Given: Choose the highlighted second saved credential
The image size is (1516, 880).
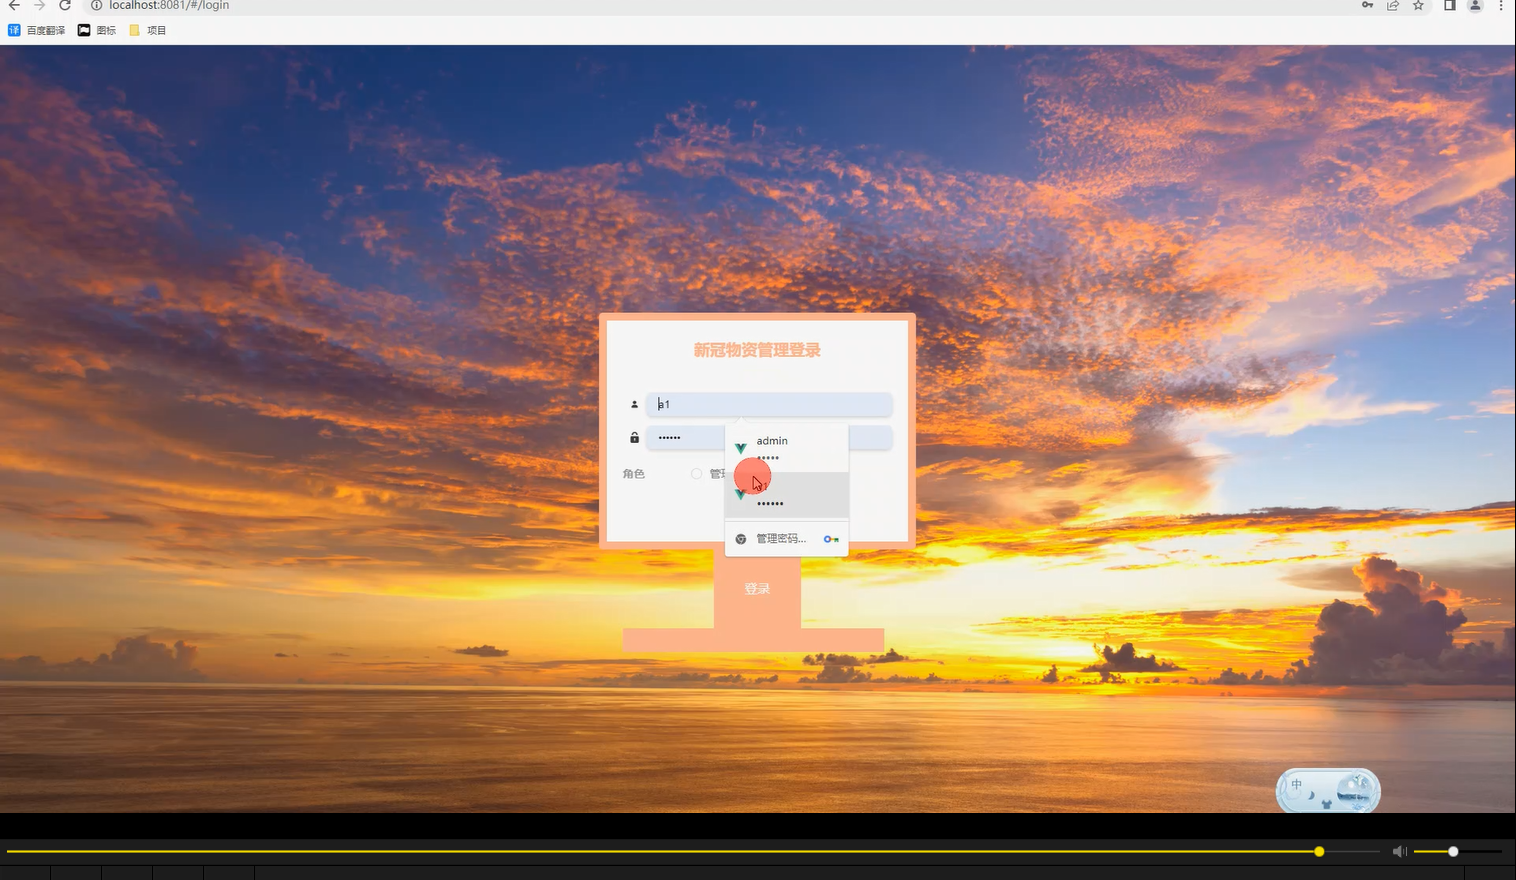Looking at the screenshot, I should (x=787, y=495).
